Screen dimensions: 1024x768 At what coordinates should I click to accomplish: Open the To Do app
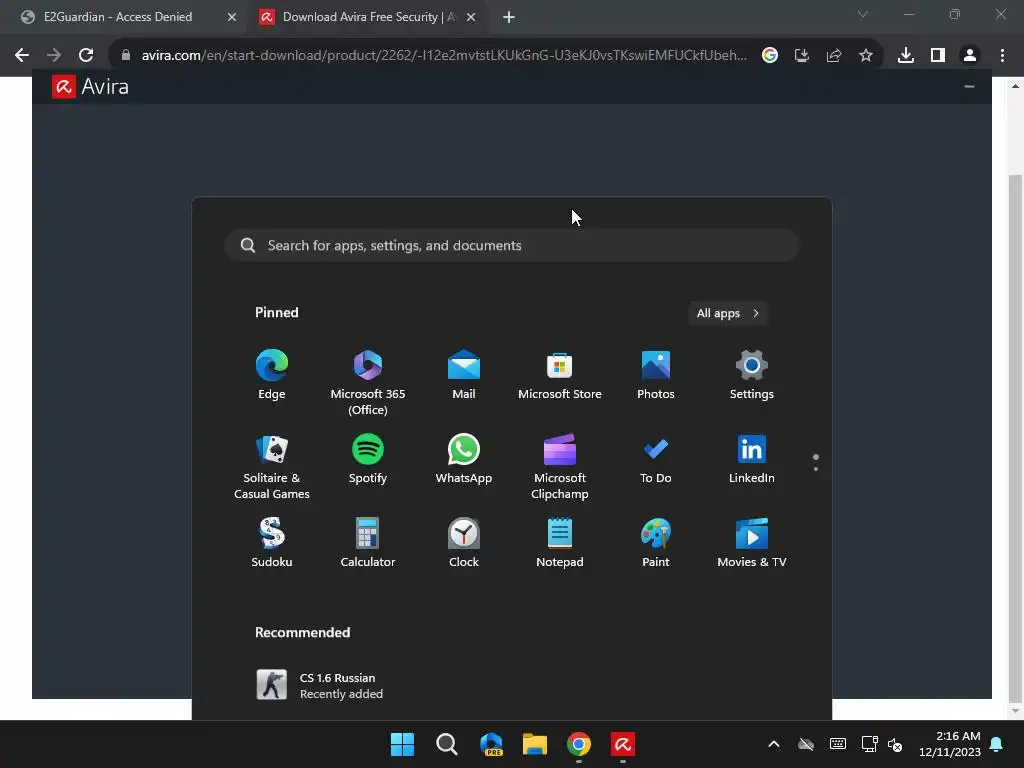[656, 459]
